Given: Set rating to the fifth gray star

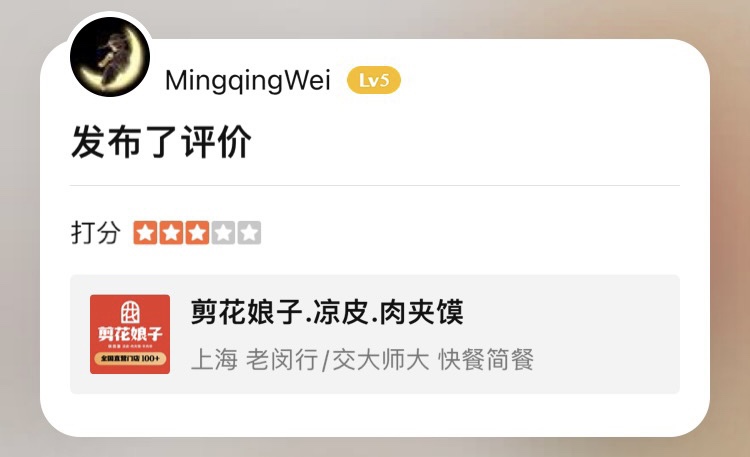Looking at the screenshot, I should (249, 233).
